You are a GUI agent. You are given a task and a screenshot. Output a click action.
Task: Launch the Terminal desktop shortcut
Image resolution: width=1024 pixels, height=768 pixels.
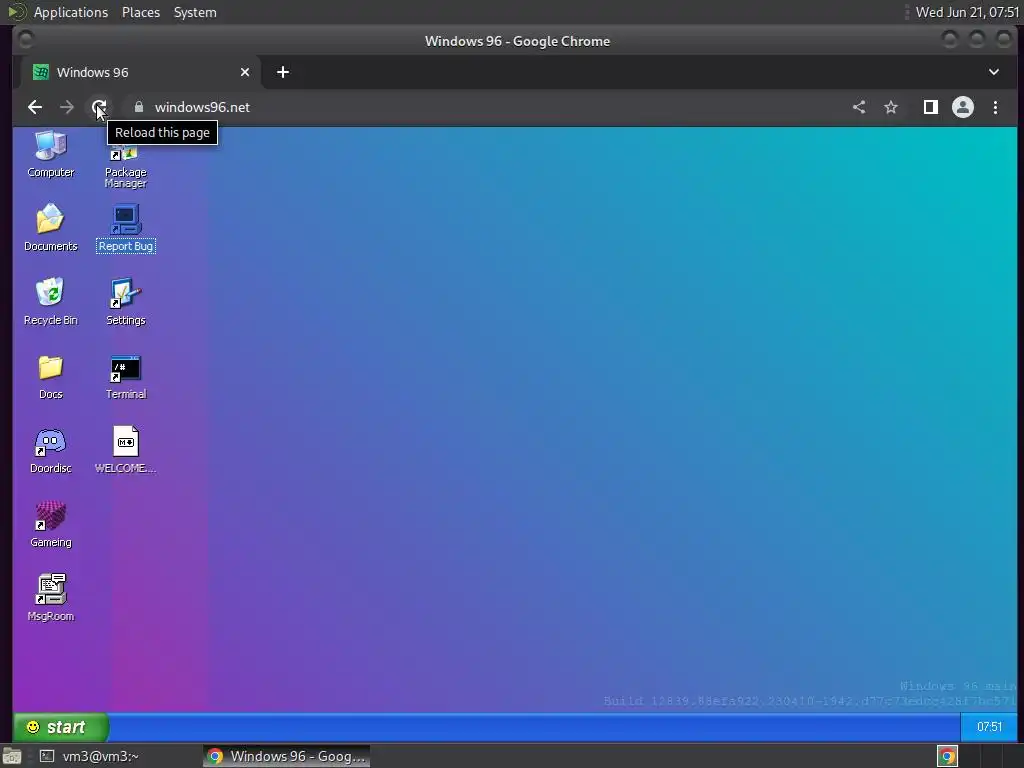click(125, 377)
